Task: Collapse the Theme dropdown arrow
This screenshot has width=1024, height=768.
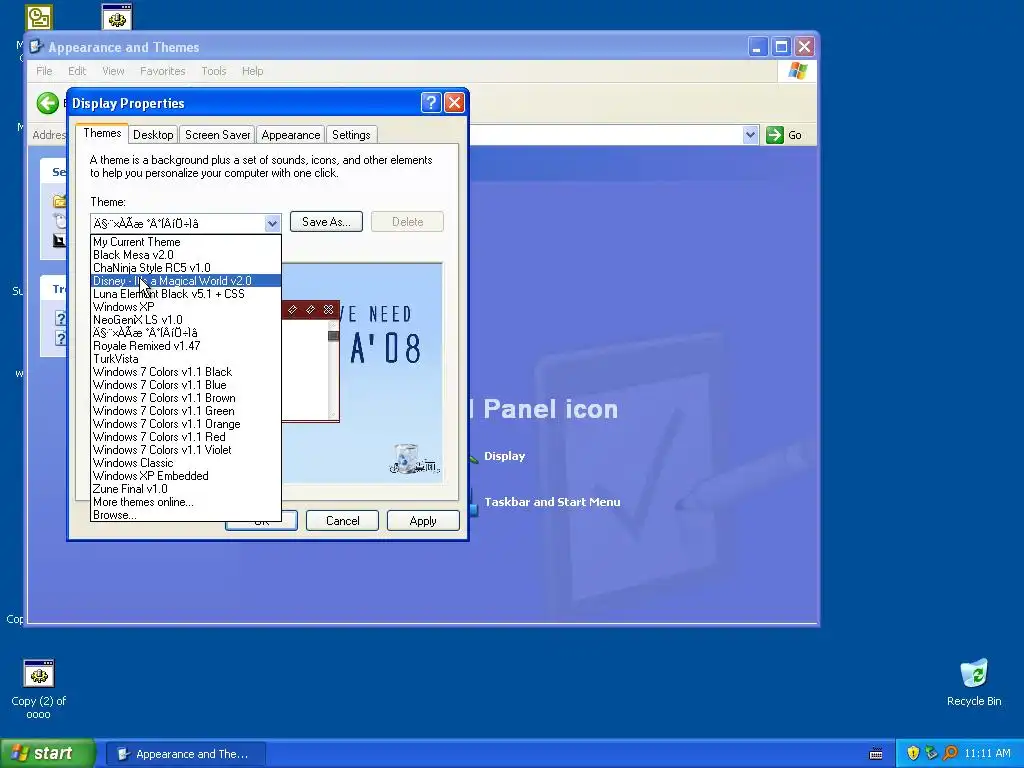Action: coord(272,223)
